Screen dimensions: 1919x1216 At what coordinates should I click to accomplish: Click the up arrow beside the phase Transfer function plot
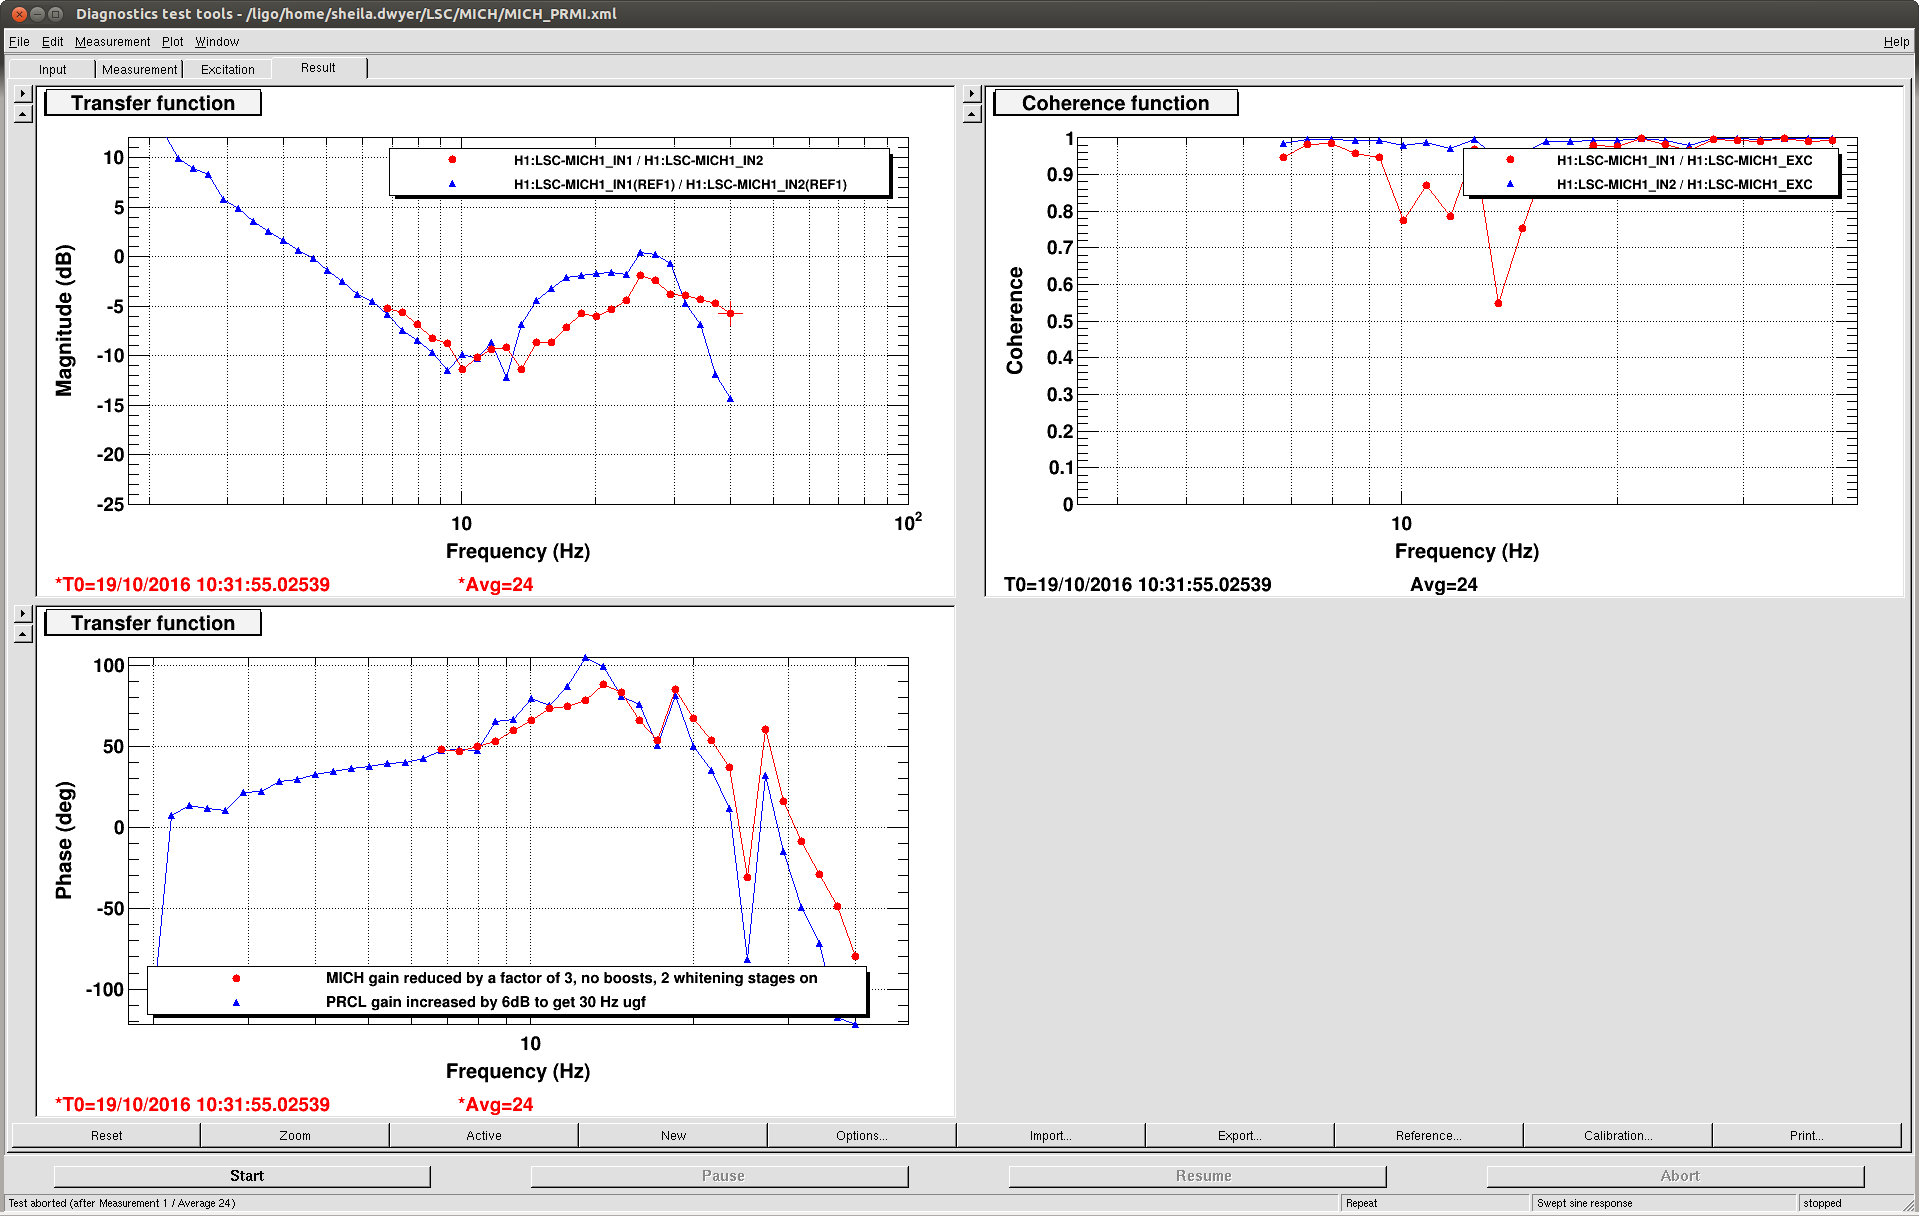pyautogui.click(x=24, y=634)
